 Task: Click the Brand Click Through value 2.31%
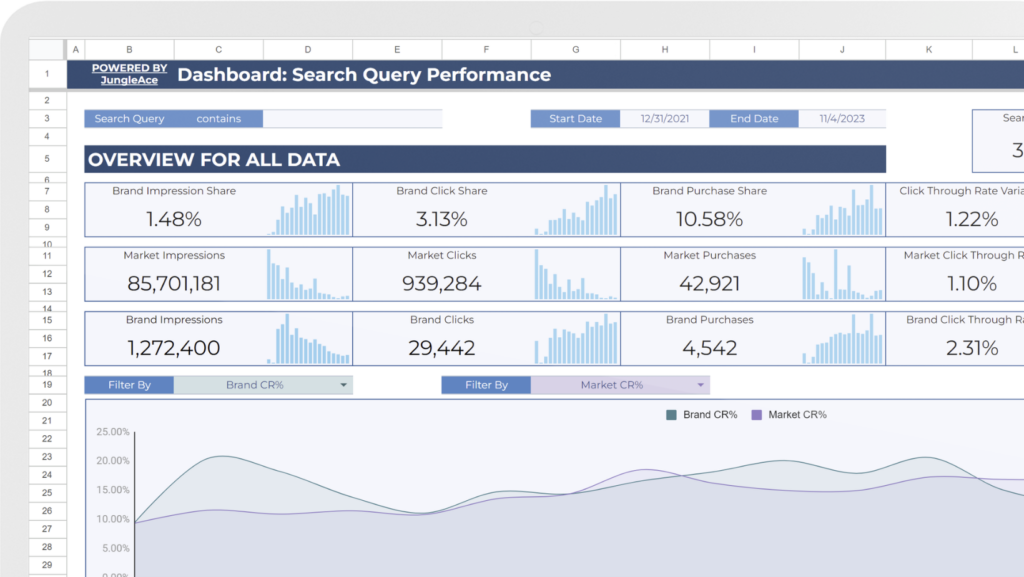tap(972, 348)
